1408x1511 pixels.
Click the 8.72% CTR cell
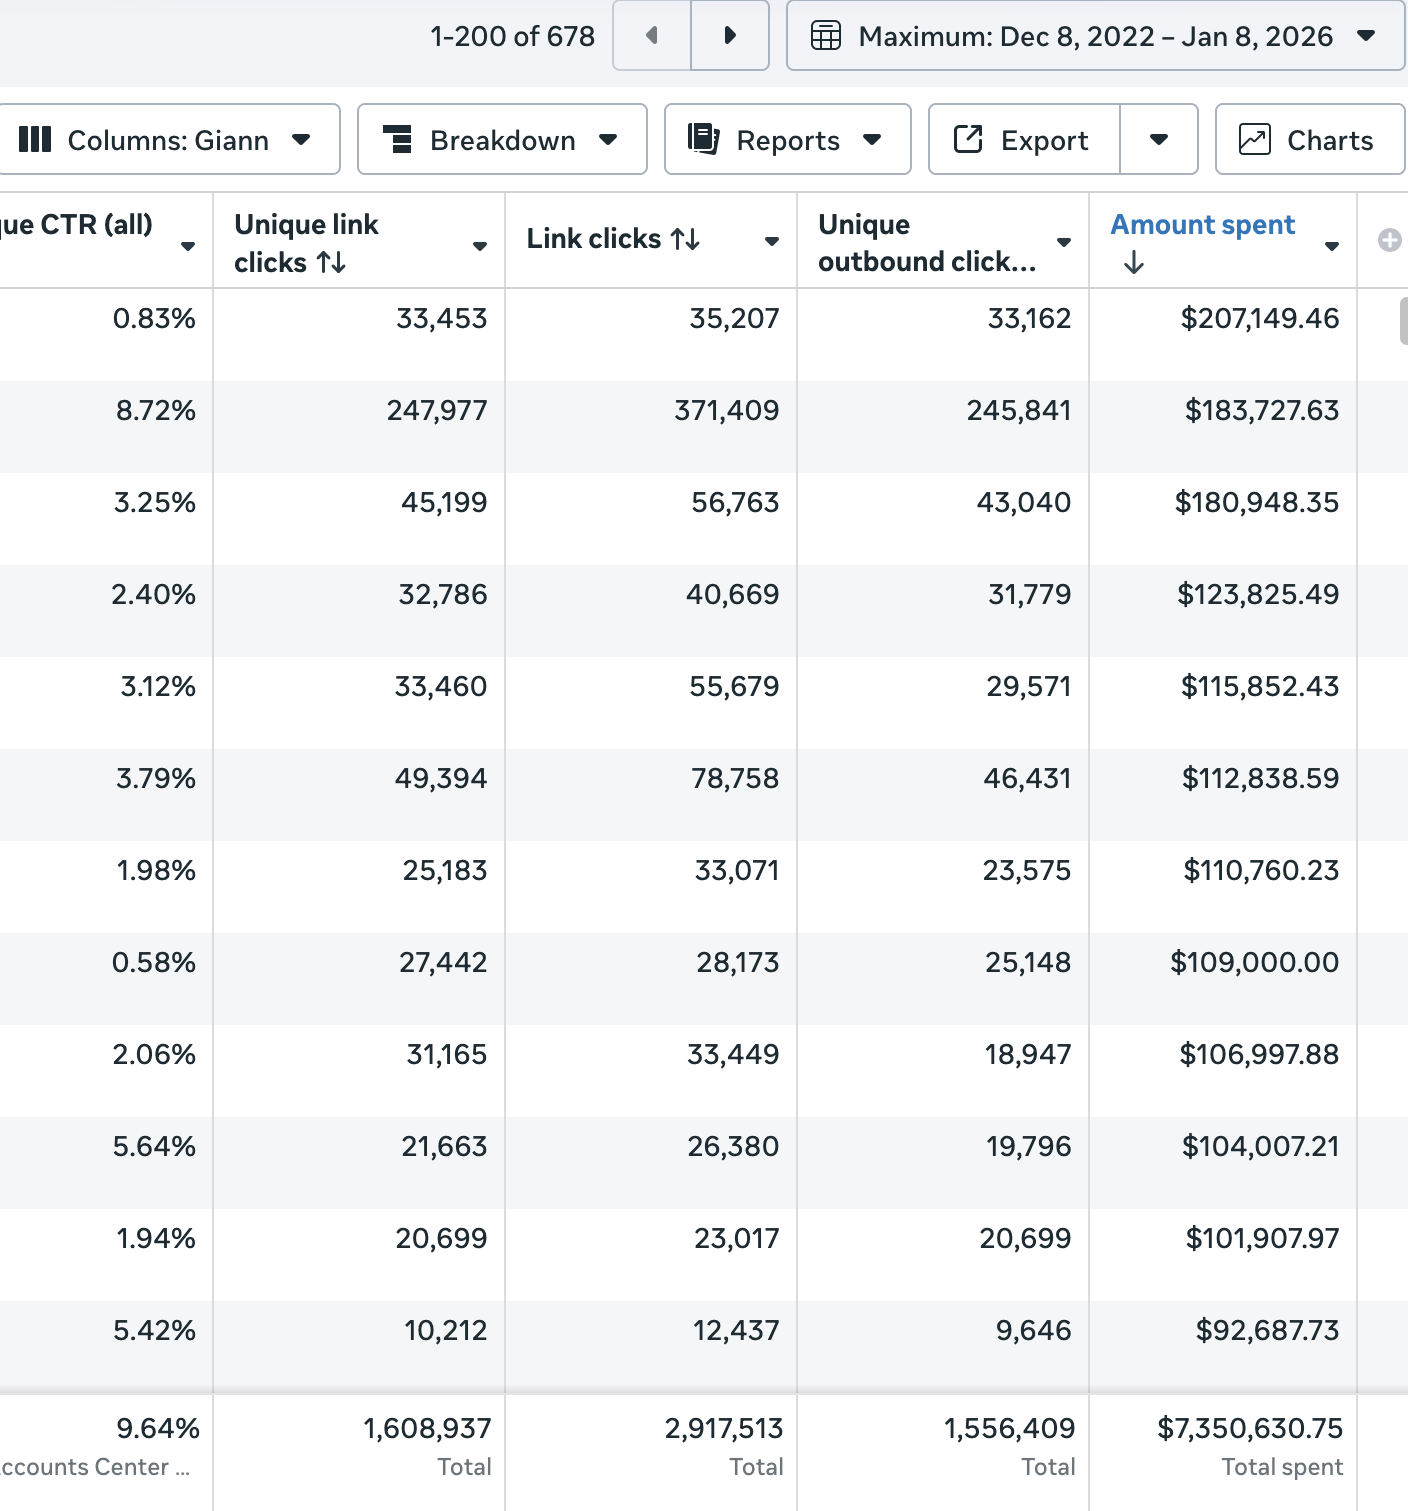tap(156, 411)
